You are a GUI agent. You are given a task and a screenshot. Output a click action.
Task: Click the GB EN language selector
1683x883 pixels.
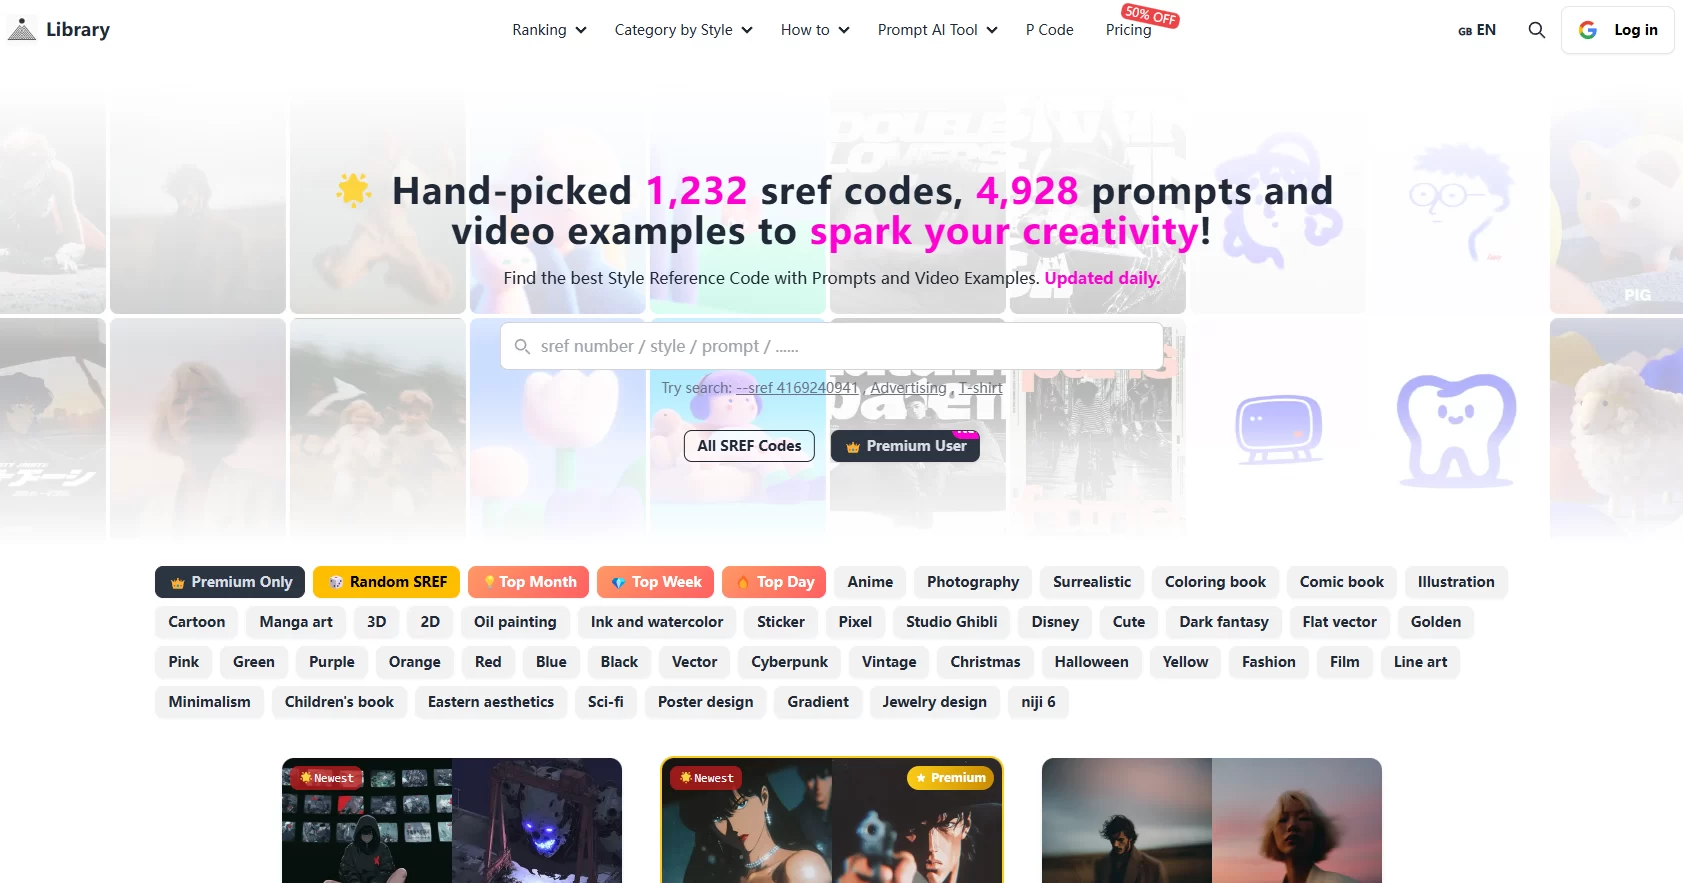1477,30
